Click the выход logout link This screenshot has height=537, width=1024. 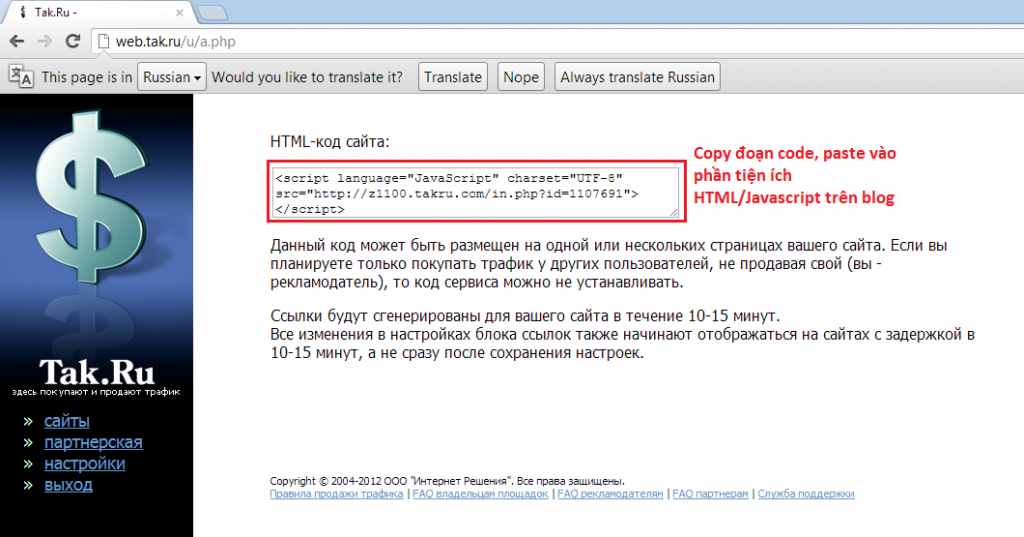[x=69, y=485]
